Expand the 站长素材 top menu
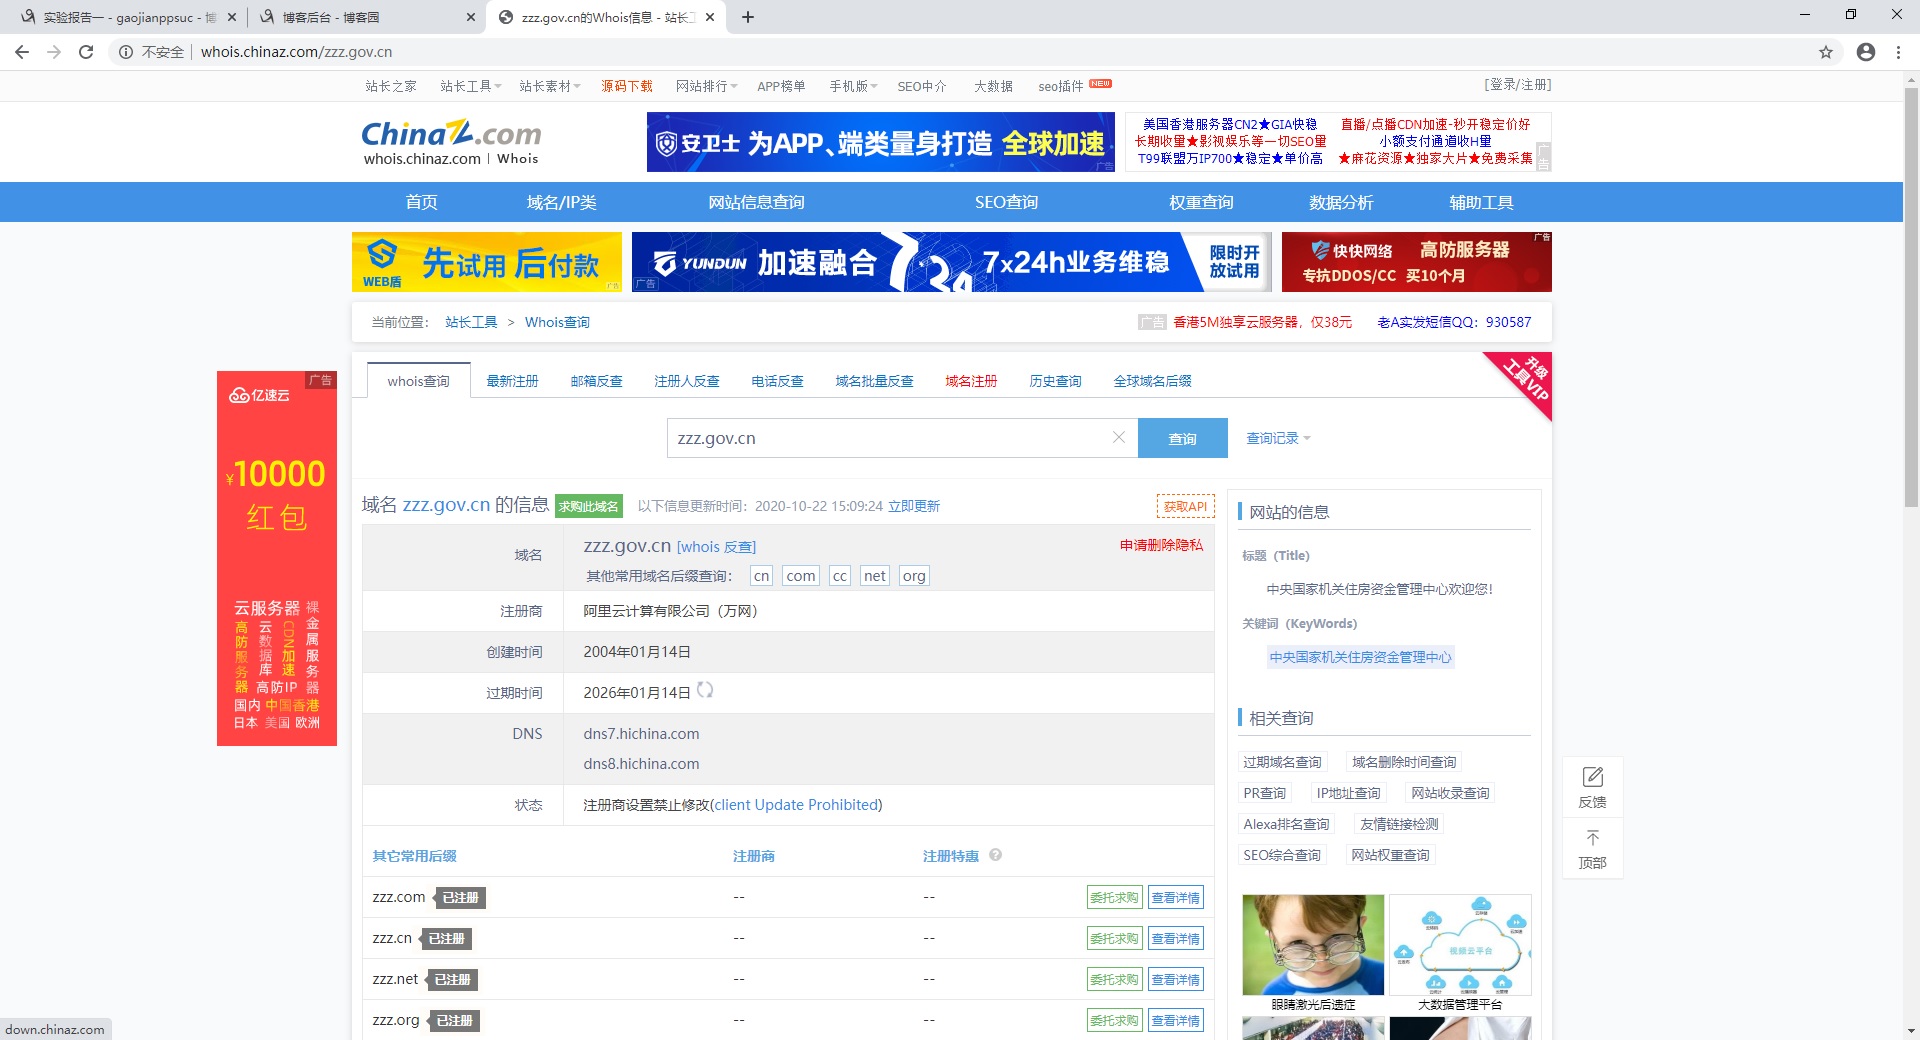 point(550,86)
